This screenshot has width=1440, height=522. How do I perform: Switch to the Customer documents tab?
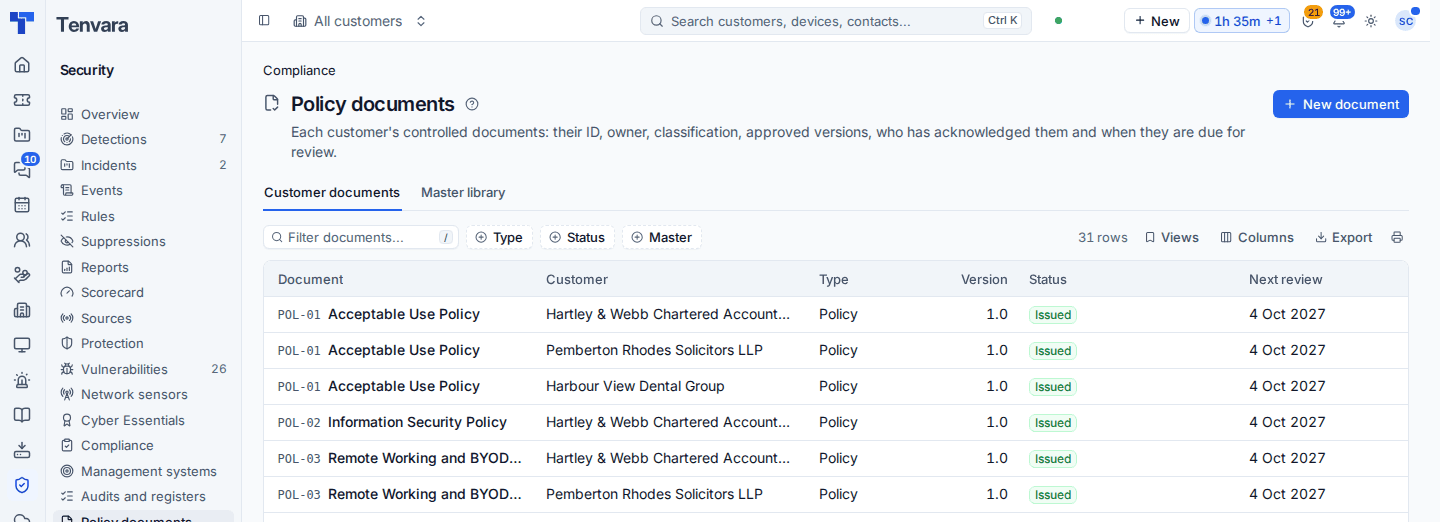pos(332,192)
